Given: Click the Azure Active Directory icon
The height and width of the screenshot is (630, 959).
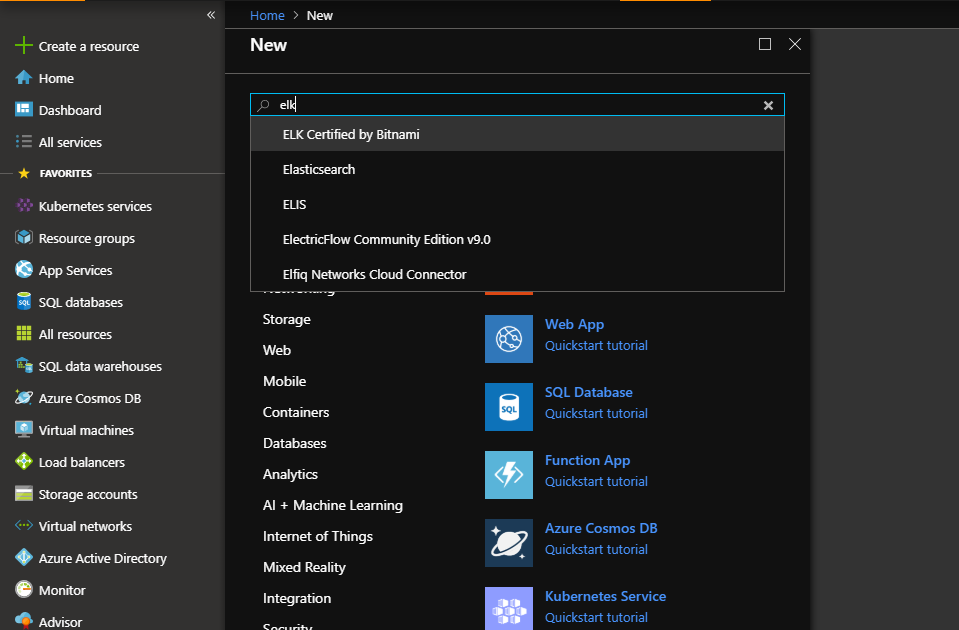Looking at the screenshot, I should click(24, 558).
